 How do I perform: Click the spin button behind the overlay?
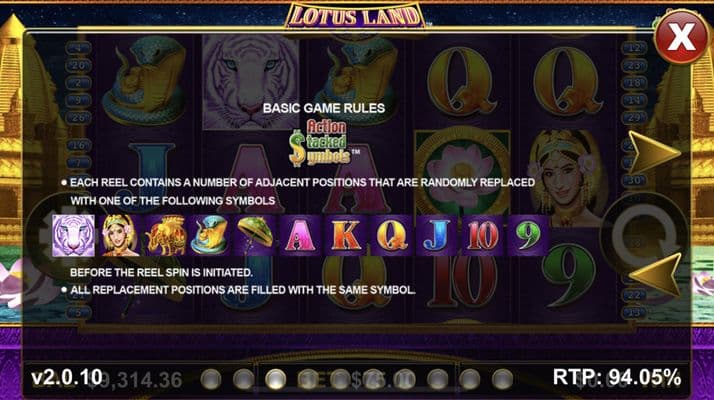click(x=643, y=236)
